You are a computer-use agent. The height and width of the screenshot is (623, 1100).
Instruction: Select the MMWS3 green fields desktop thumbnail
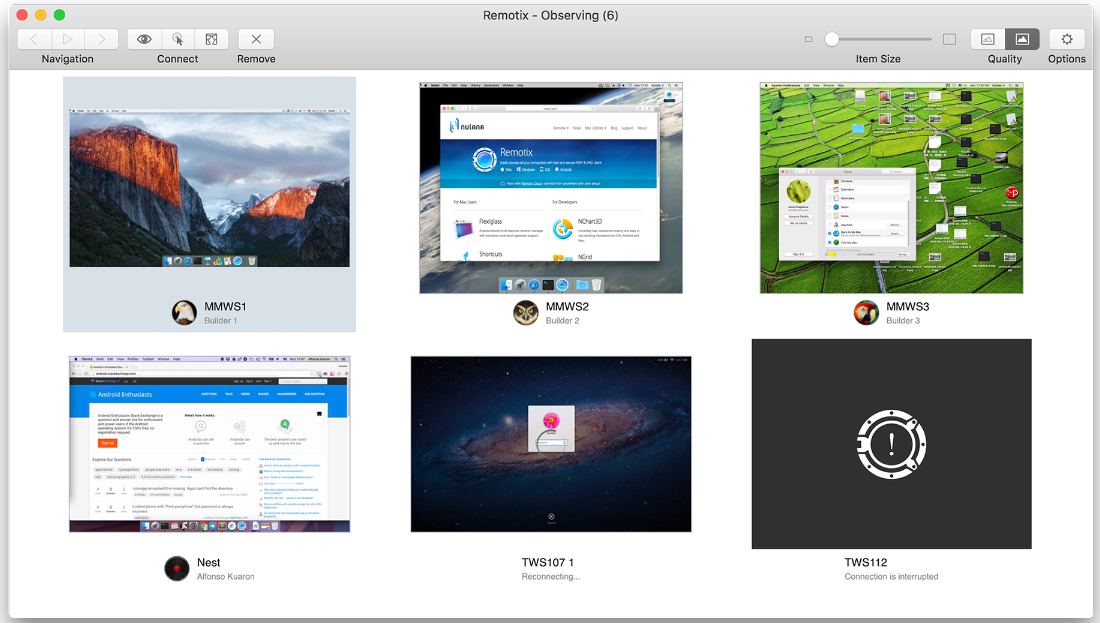(x=892, y=188)
